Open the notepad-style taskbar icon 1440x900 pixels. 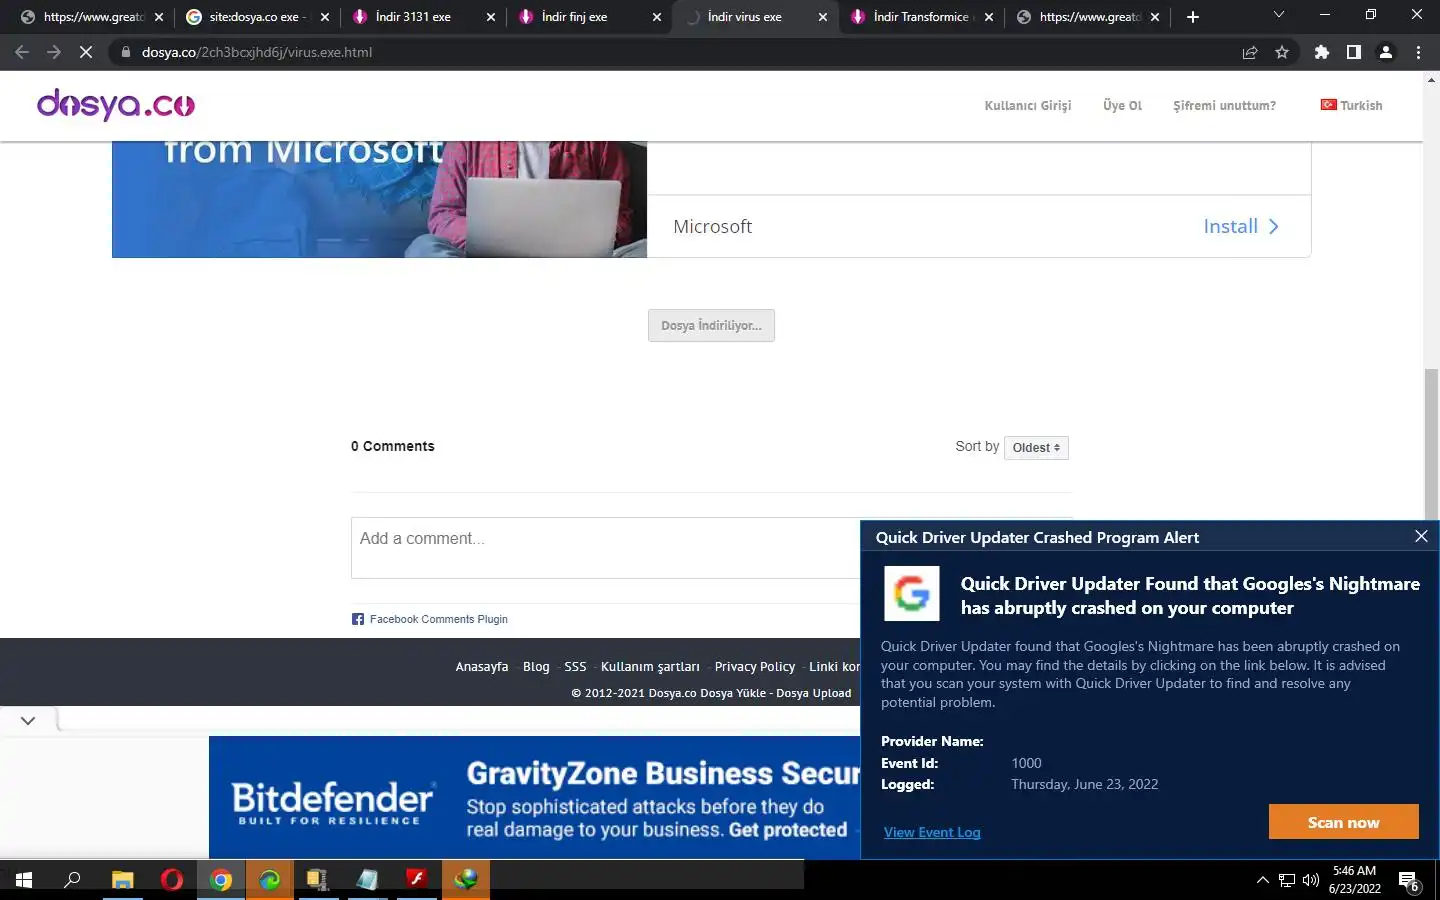coord(367,880)
